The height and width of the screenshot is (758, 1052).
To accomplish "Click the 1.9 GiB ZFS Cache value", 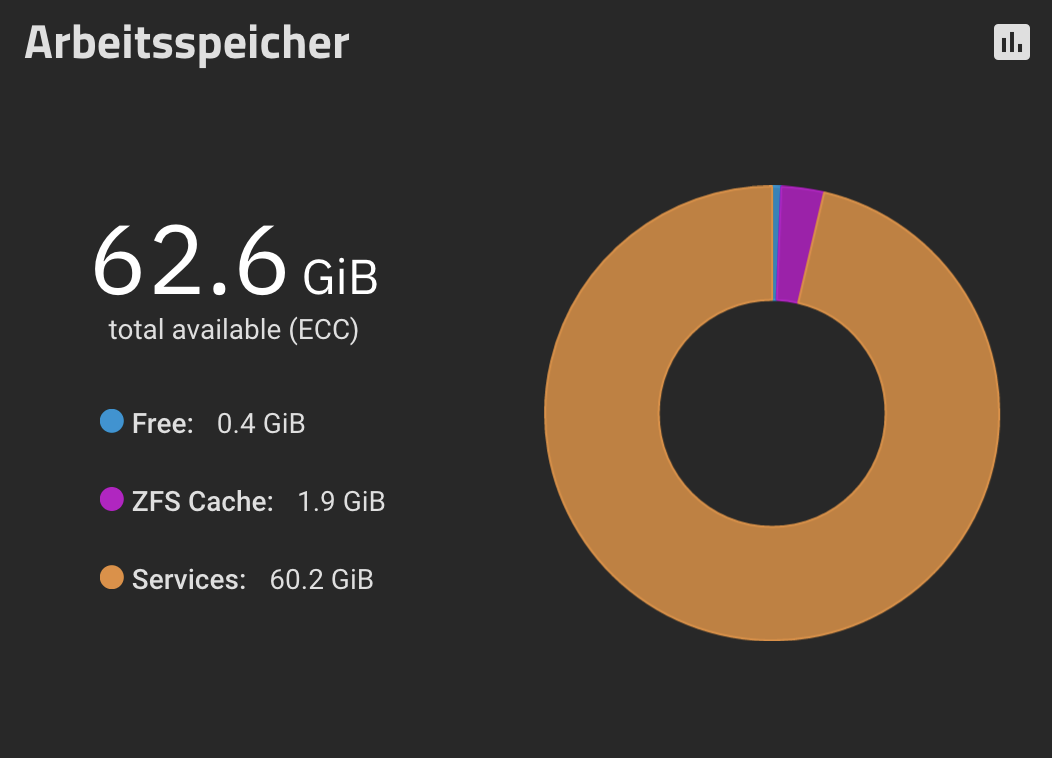I will tap(341, 501).
